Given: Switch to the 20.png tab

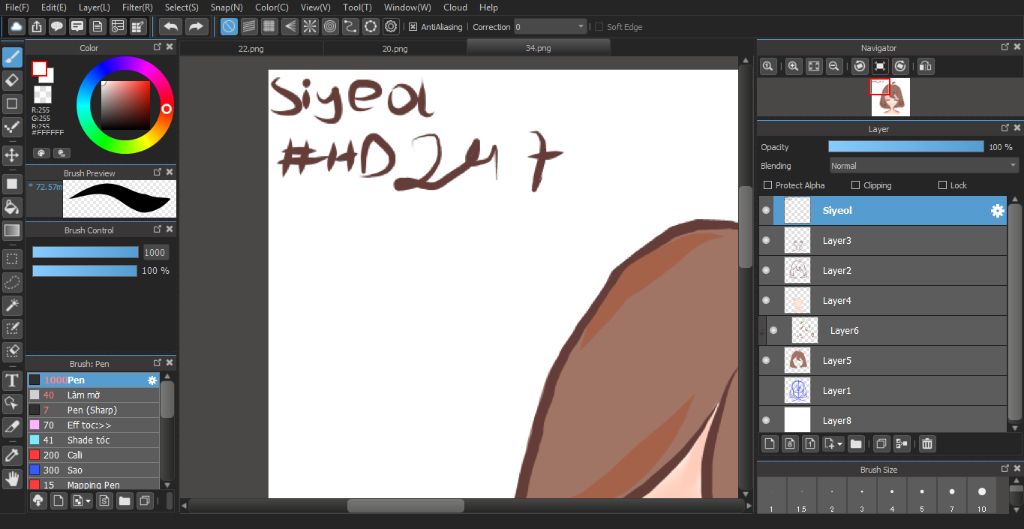Looking at the screenshot, I should [x=395, y=48].
